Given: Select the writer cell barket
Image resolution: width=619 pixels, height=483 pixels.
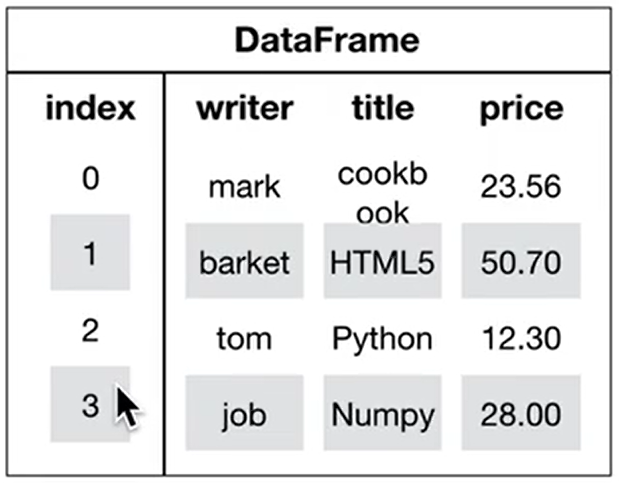Looking at the screenshot, I should 244,261.
